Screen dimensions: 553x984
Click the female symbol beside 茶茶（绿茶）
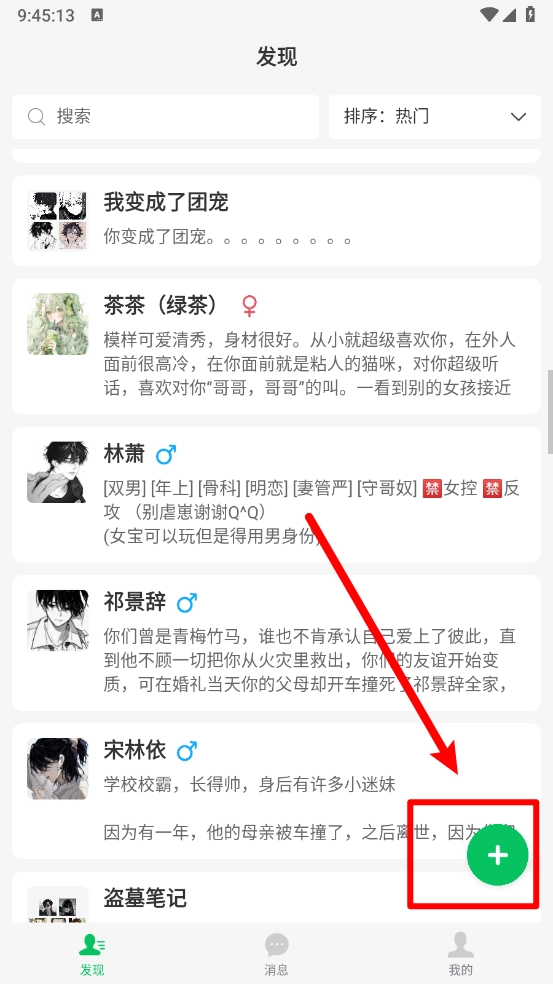pos(249,306)
